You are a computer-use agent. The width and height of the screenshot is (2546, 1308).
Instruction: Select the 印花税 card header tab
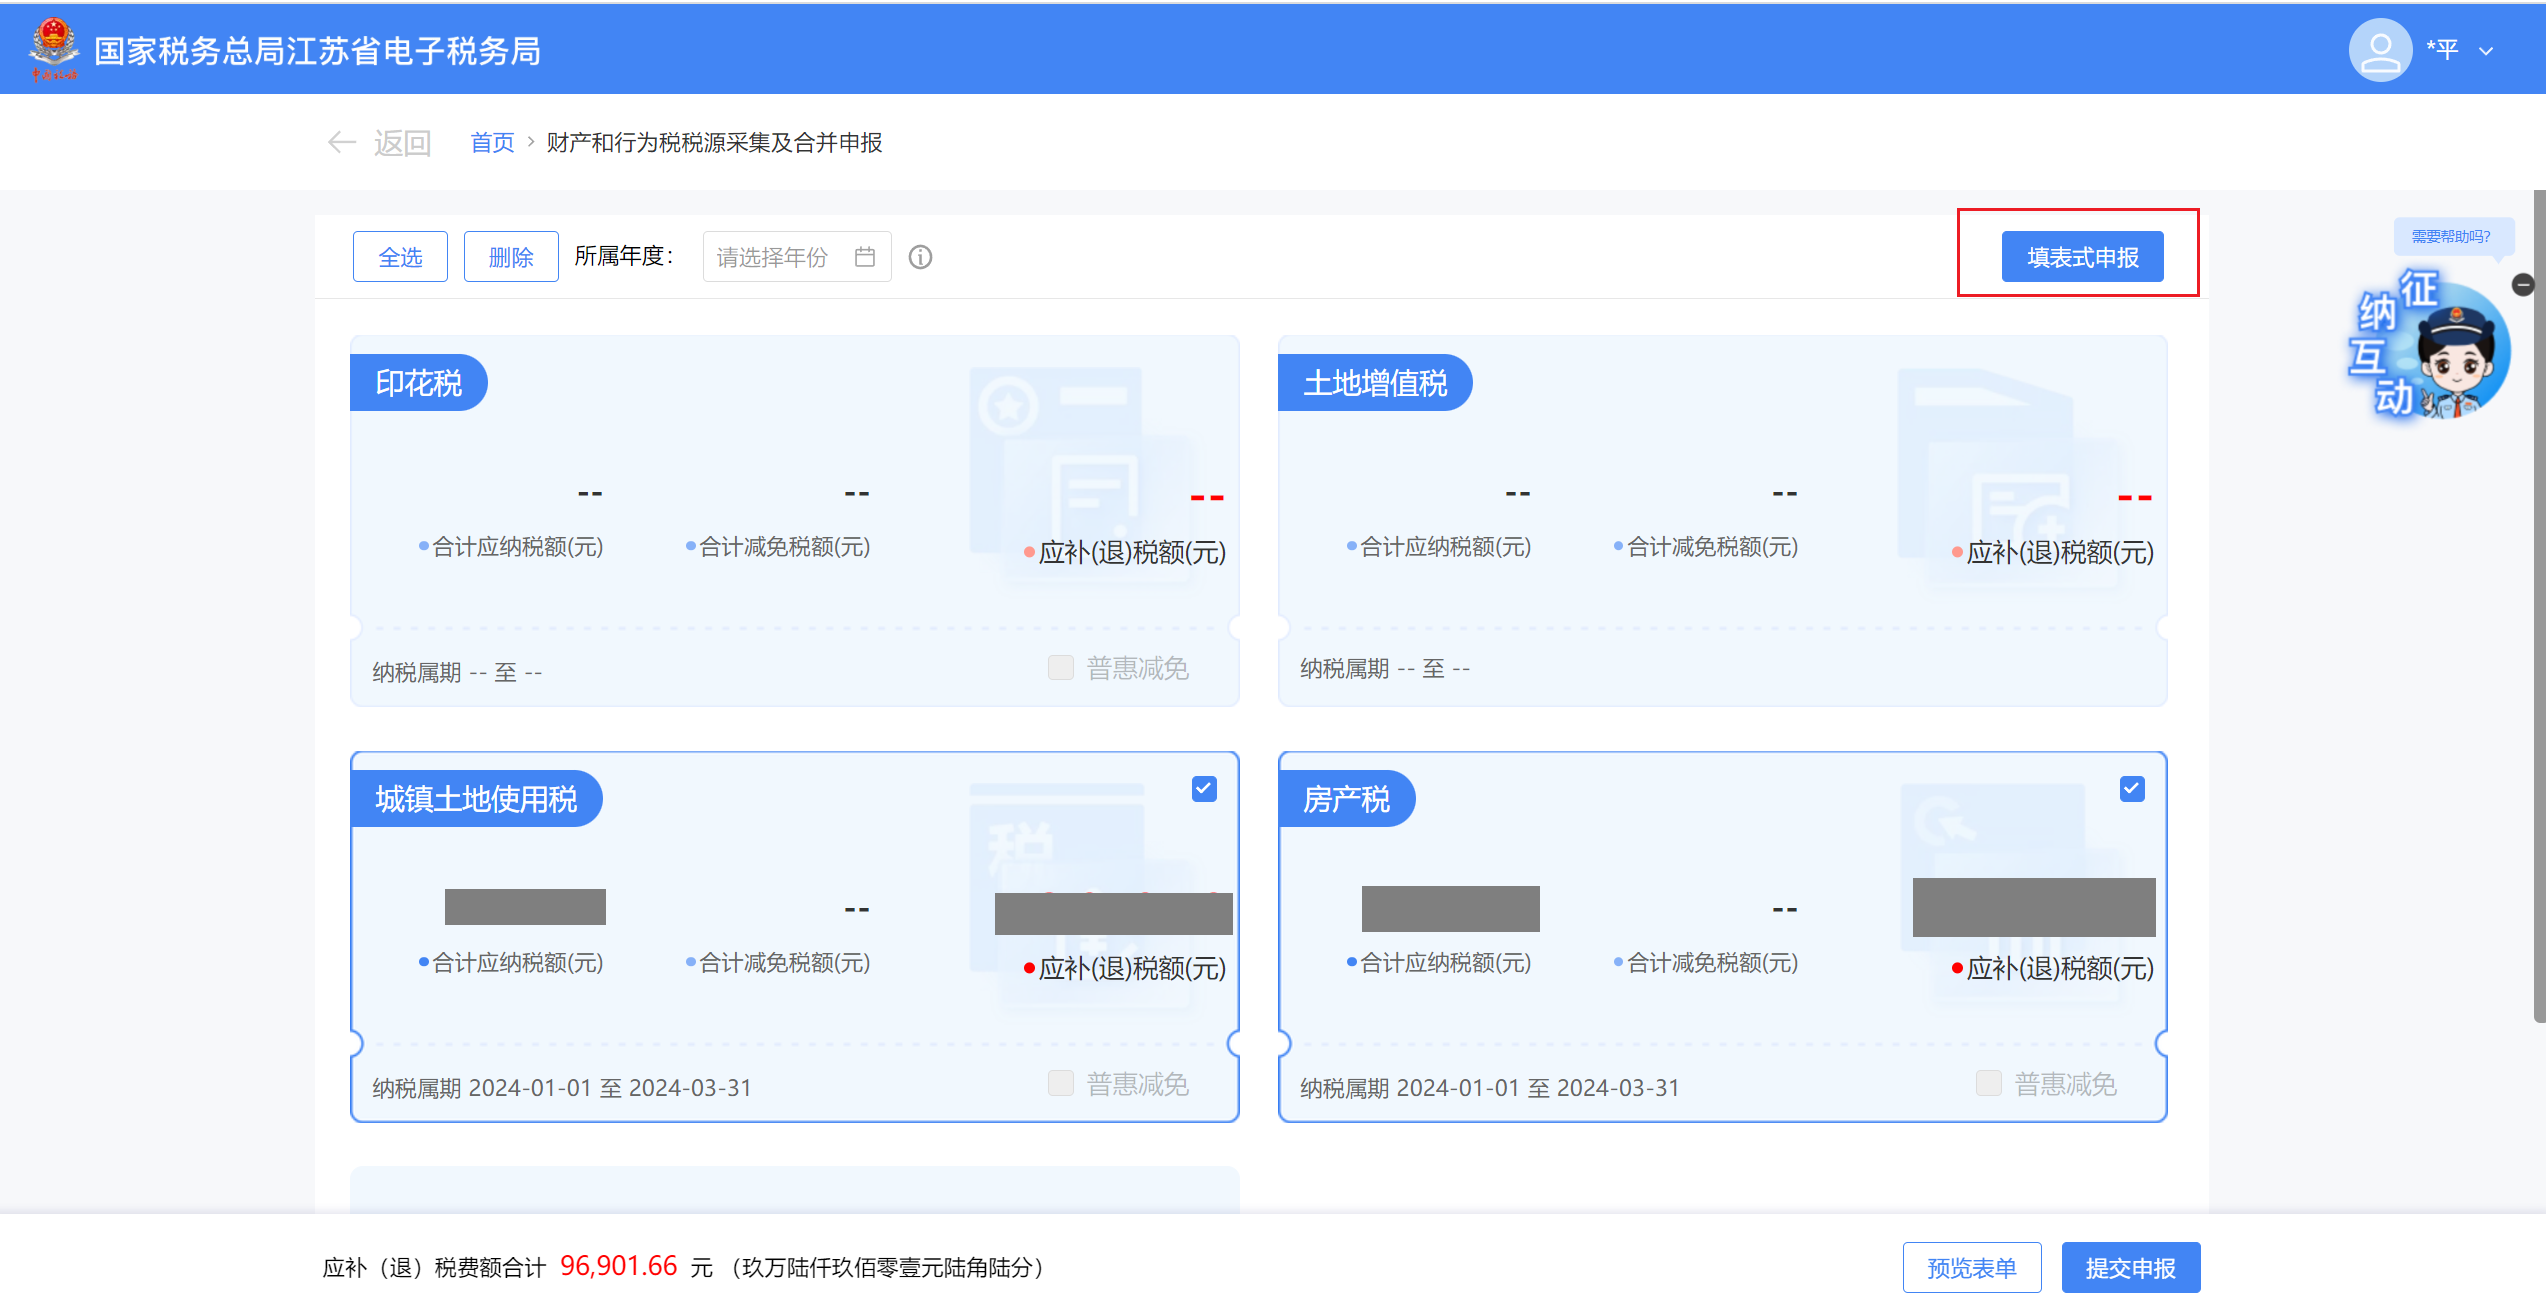tap(418, 383)
